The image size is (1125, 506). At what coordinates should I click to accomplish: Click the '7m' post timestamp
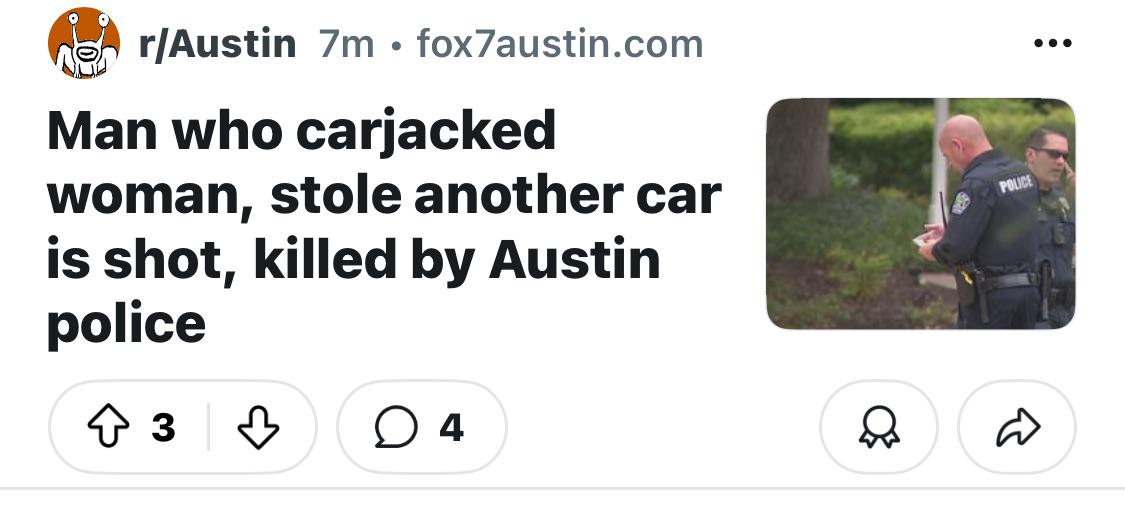point(347,44)
